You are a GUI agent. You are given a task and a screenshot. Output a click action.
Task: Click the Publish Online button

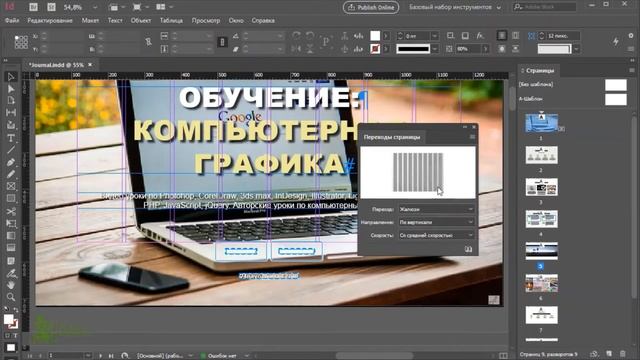coord(371,7)
